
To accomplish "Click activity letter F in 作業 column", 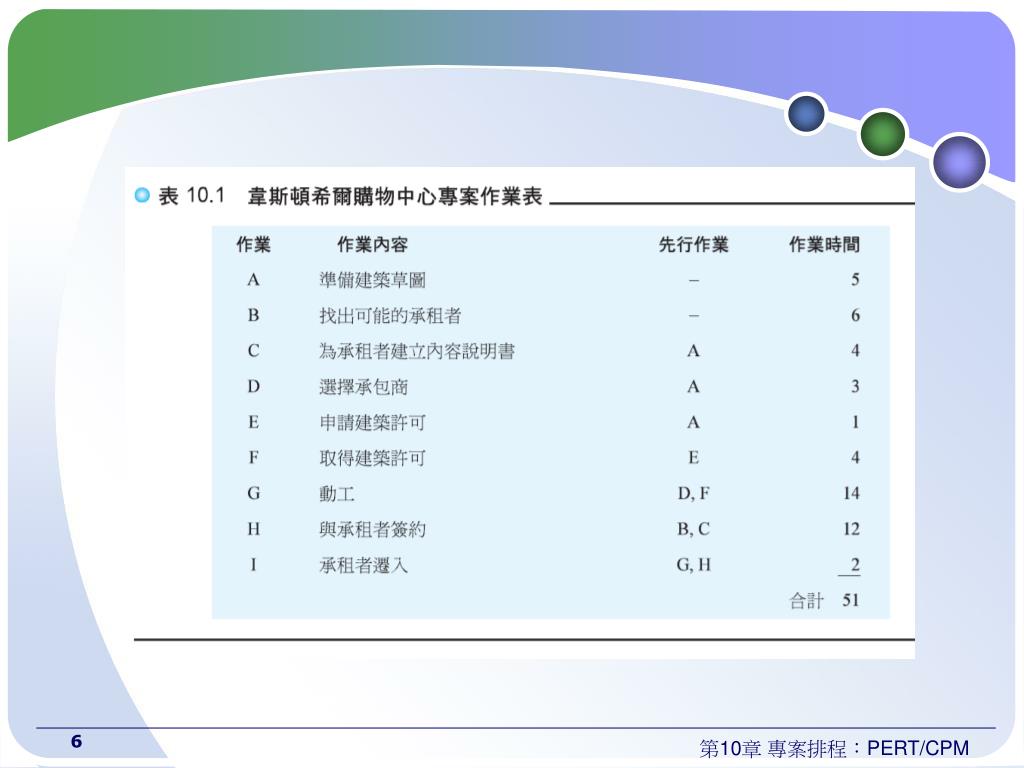I will (x=253, y=458).
